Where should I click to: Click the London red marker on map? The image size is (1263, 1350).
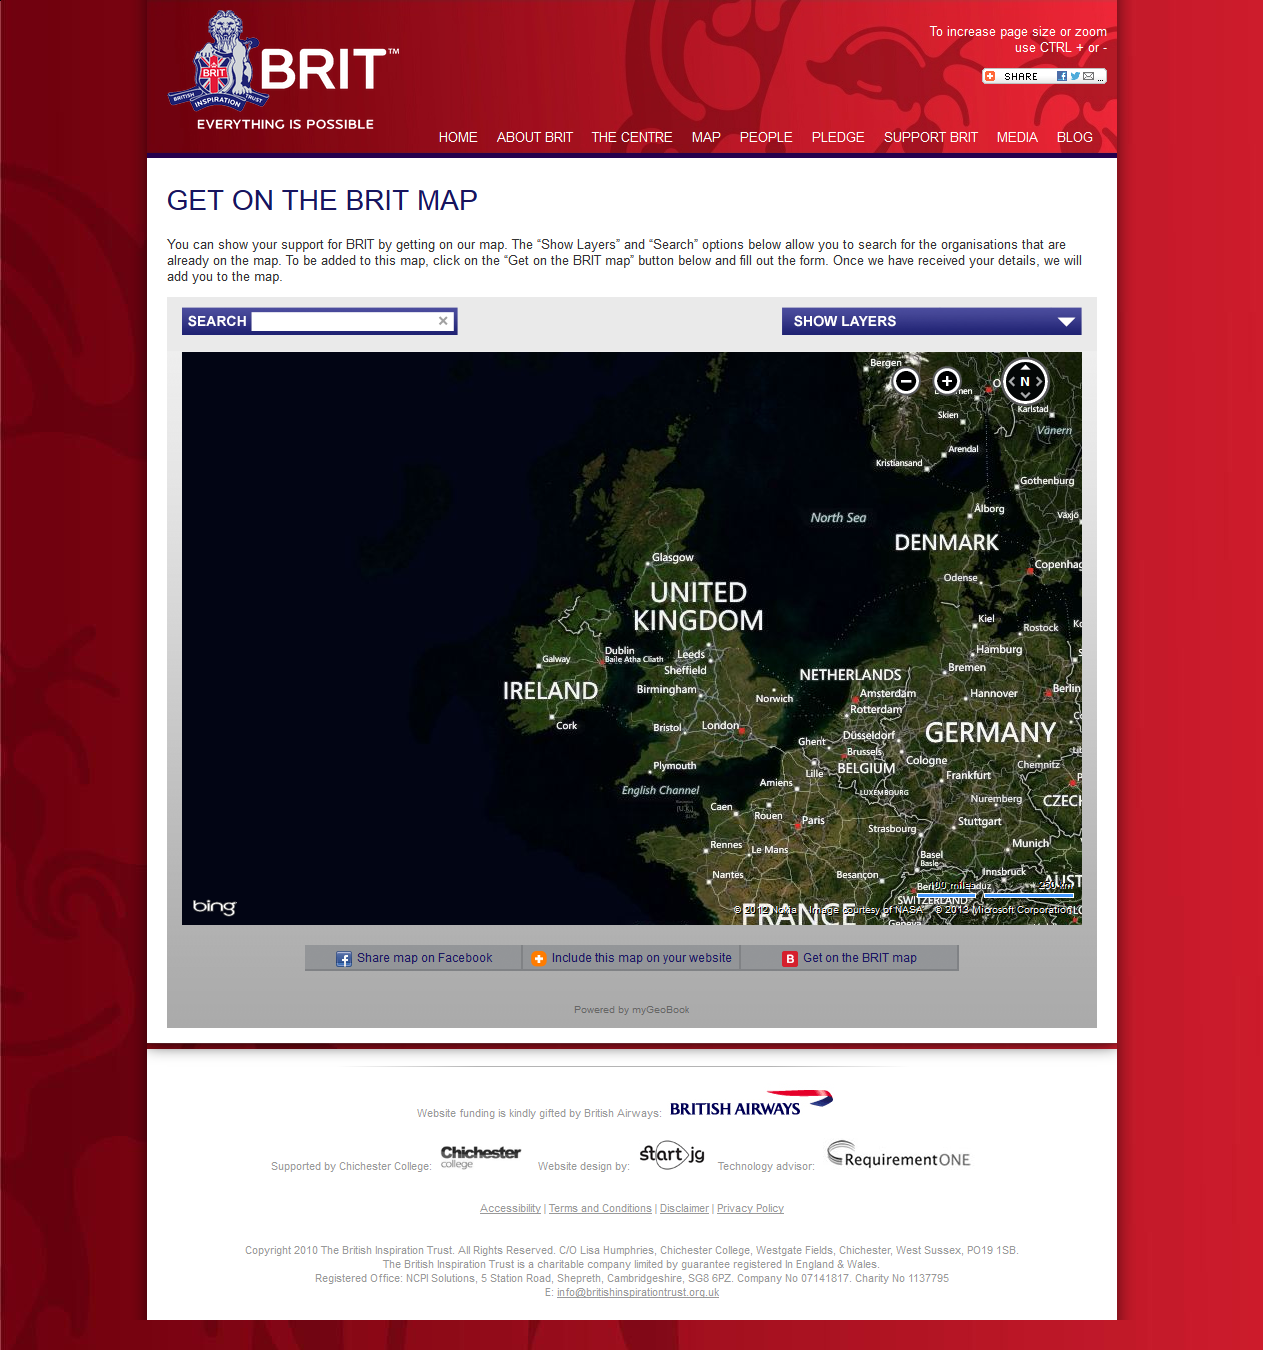pos(742,731)
